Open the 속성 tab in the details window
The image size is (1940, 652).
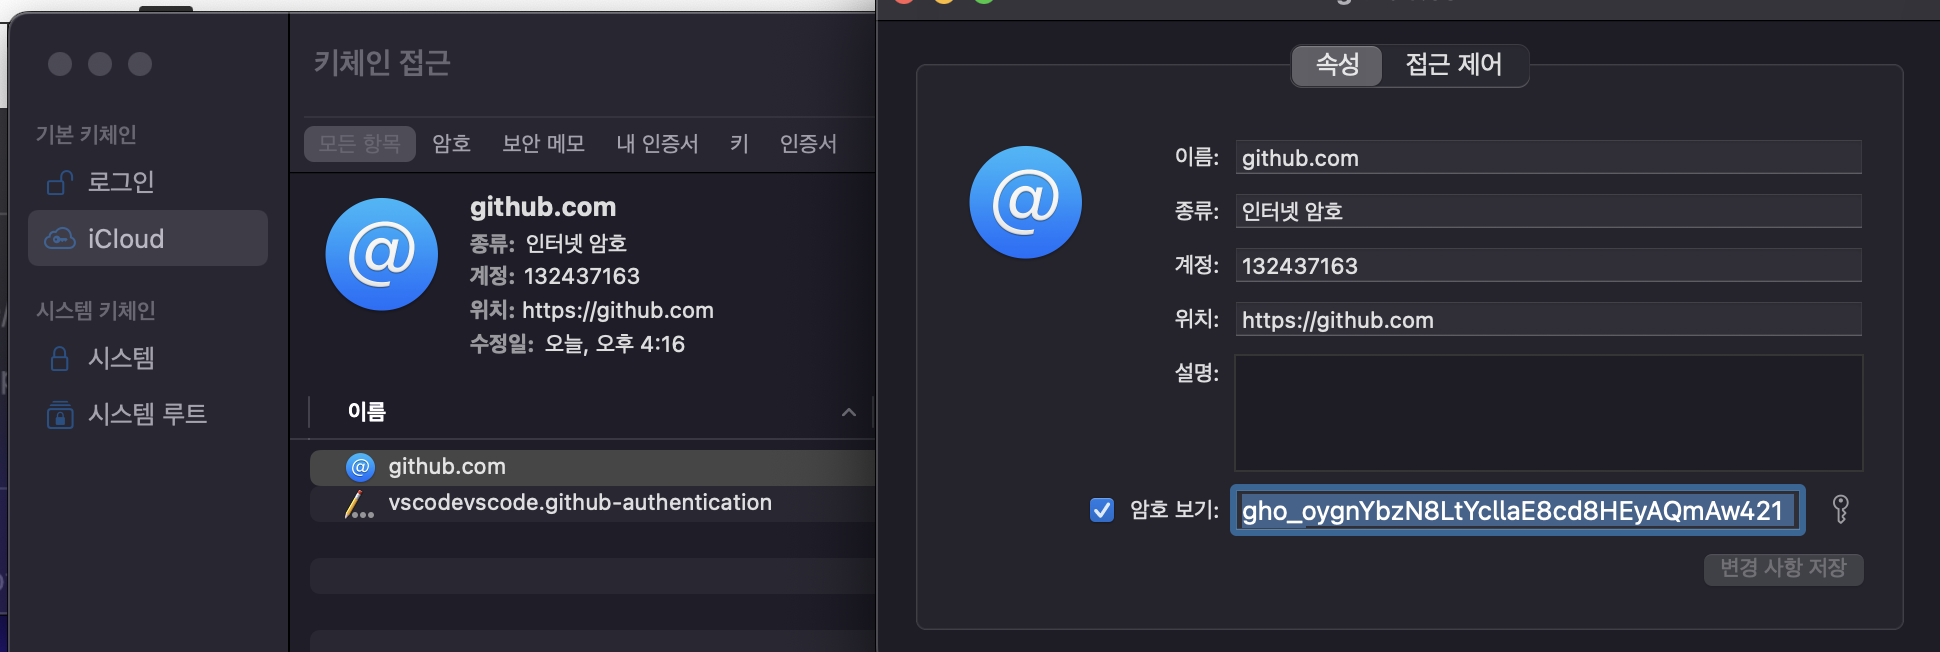tap(1337, 65)
